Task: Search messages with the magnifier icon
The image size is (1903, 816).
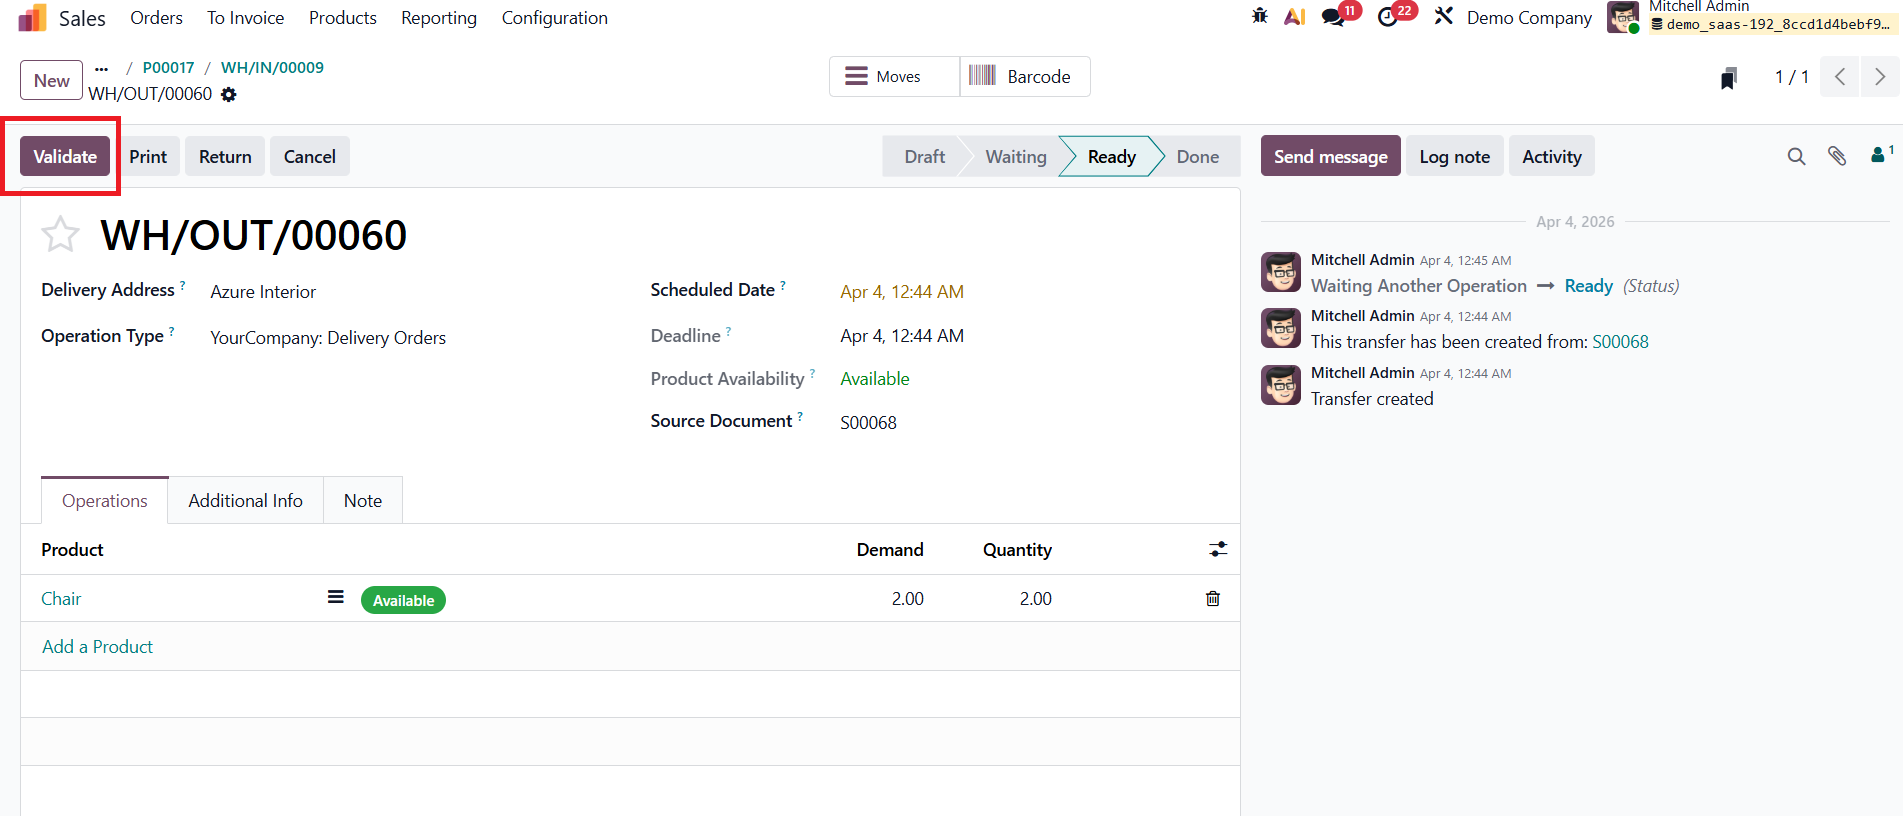Action: click(1796, 156)
